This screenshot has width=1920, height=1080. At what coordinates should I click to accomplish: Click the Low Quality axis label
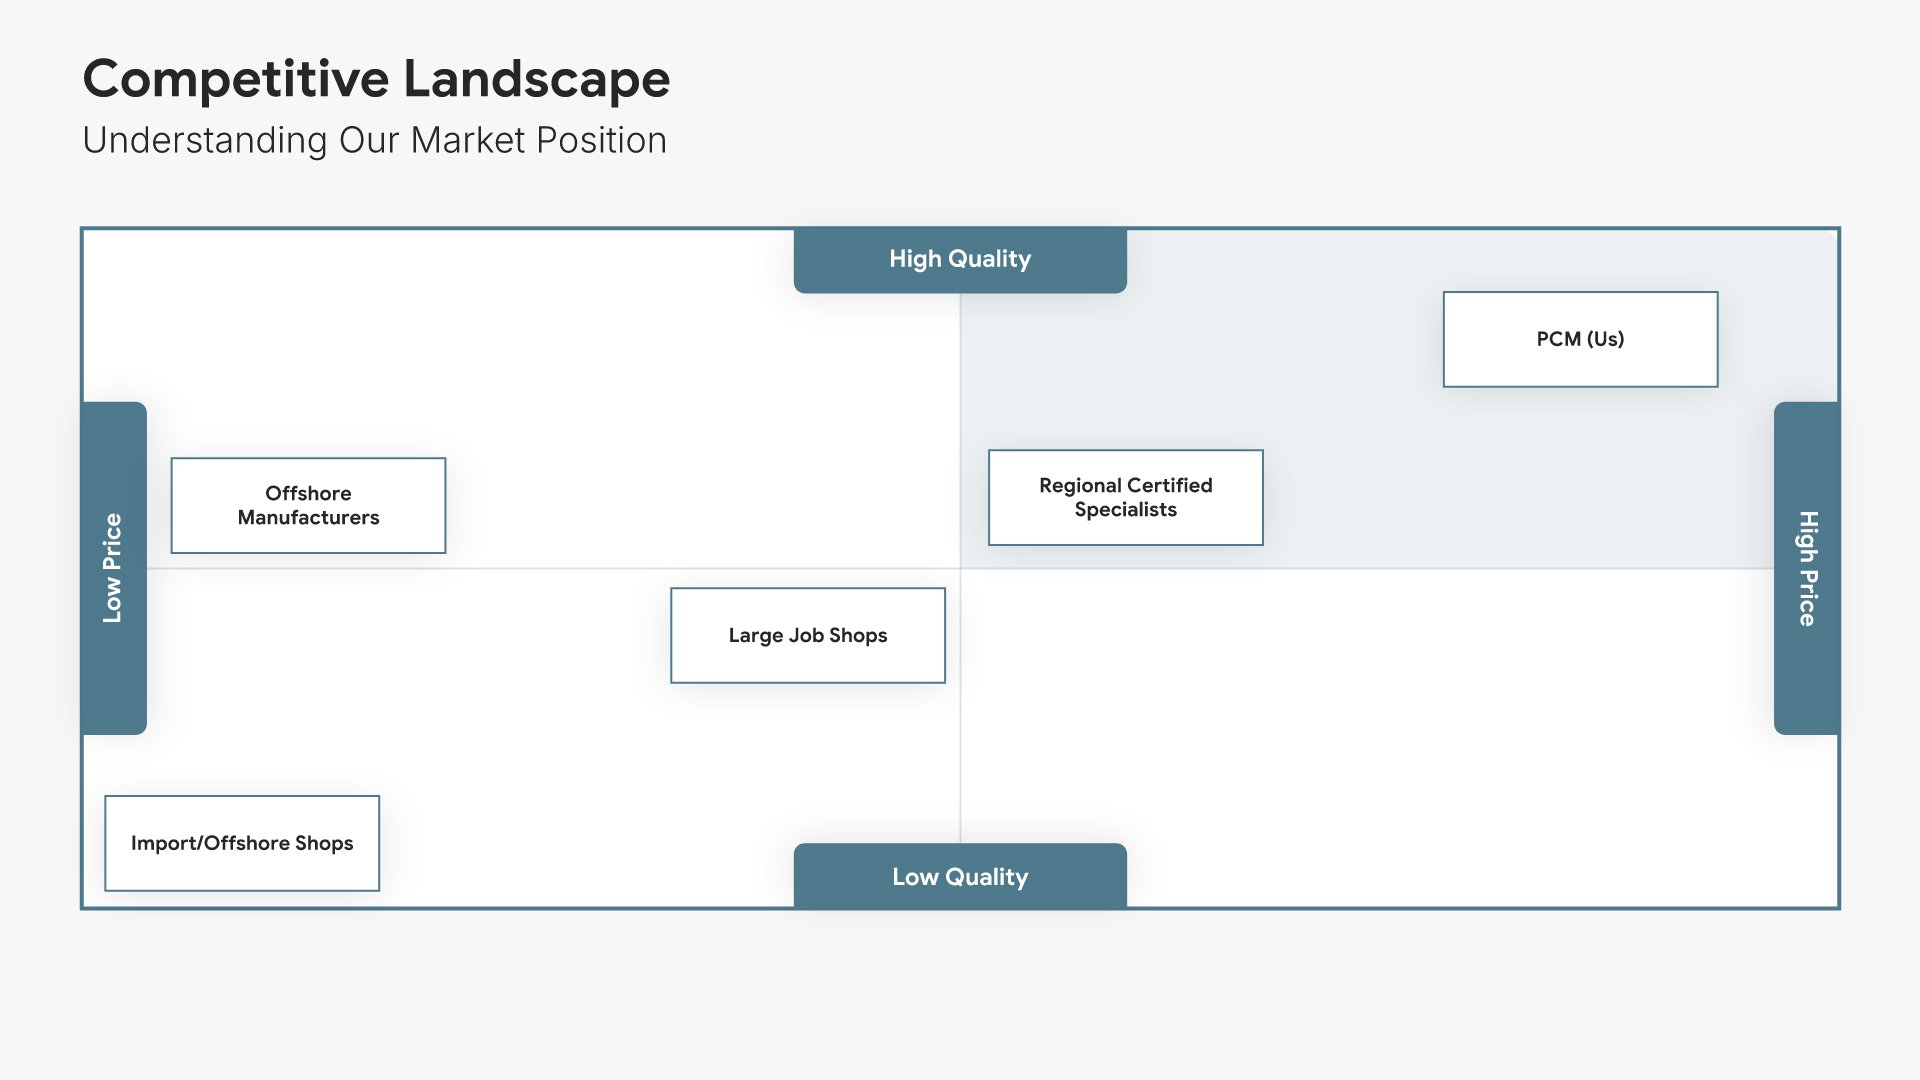(x=960, y=877)
